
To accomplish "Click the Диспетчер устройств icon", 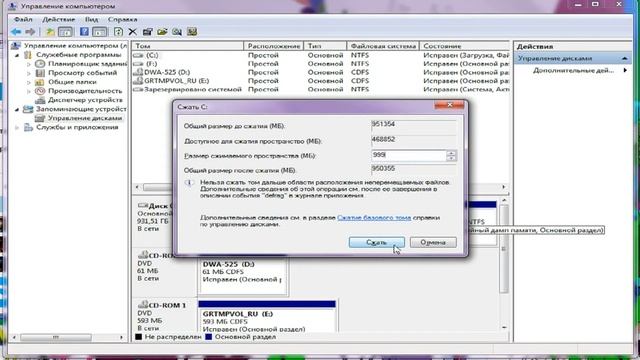I will coord(40,100).
